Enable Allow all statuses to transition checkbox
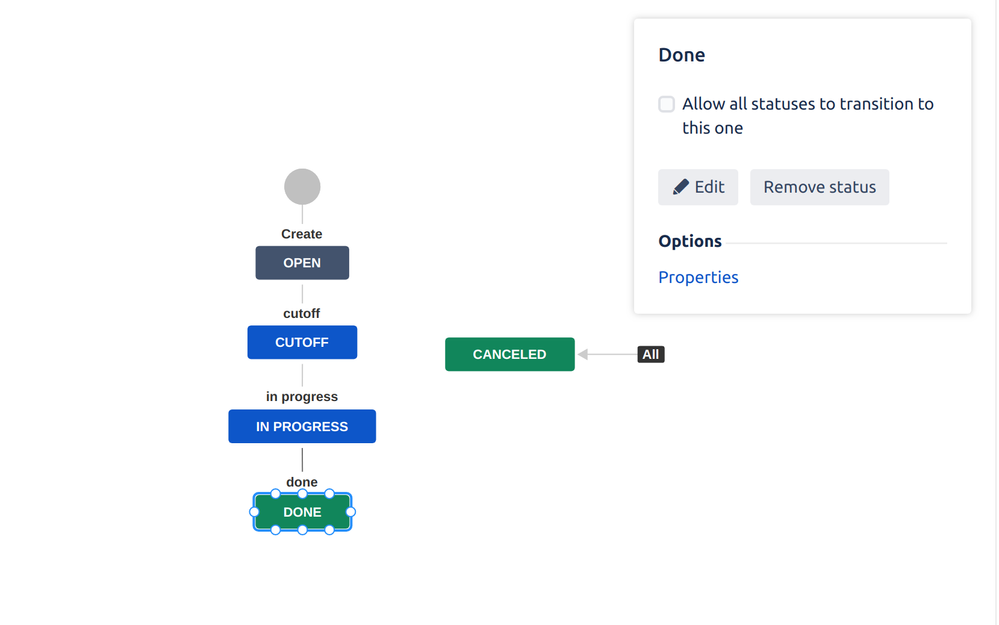Viewport: 999px width, 625px height. click(x=666, y=104)
